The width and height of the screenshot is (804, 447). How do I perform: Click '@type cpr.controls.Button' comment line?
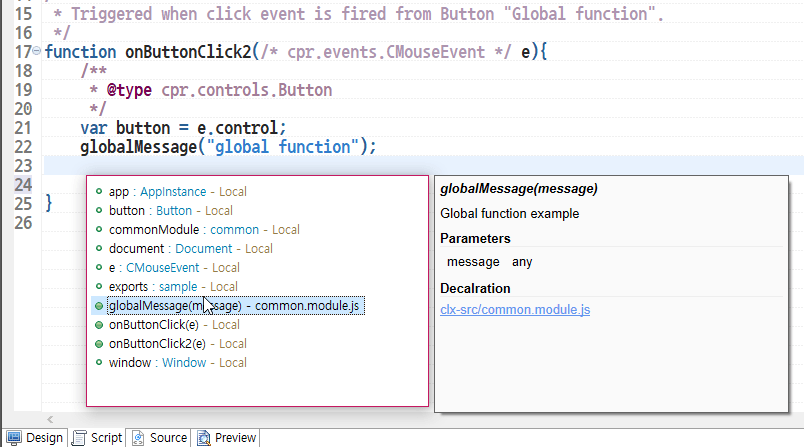click(211, 90)
